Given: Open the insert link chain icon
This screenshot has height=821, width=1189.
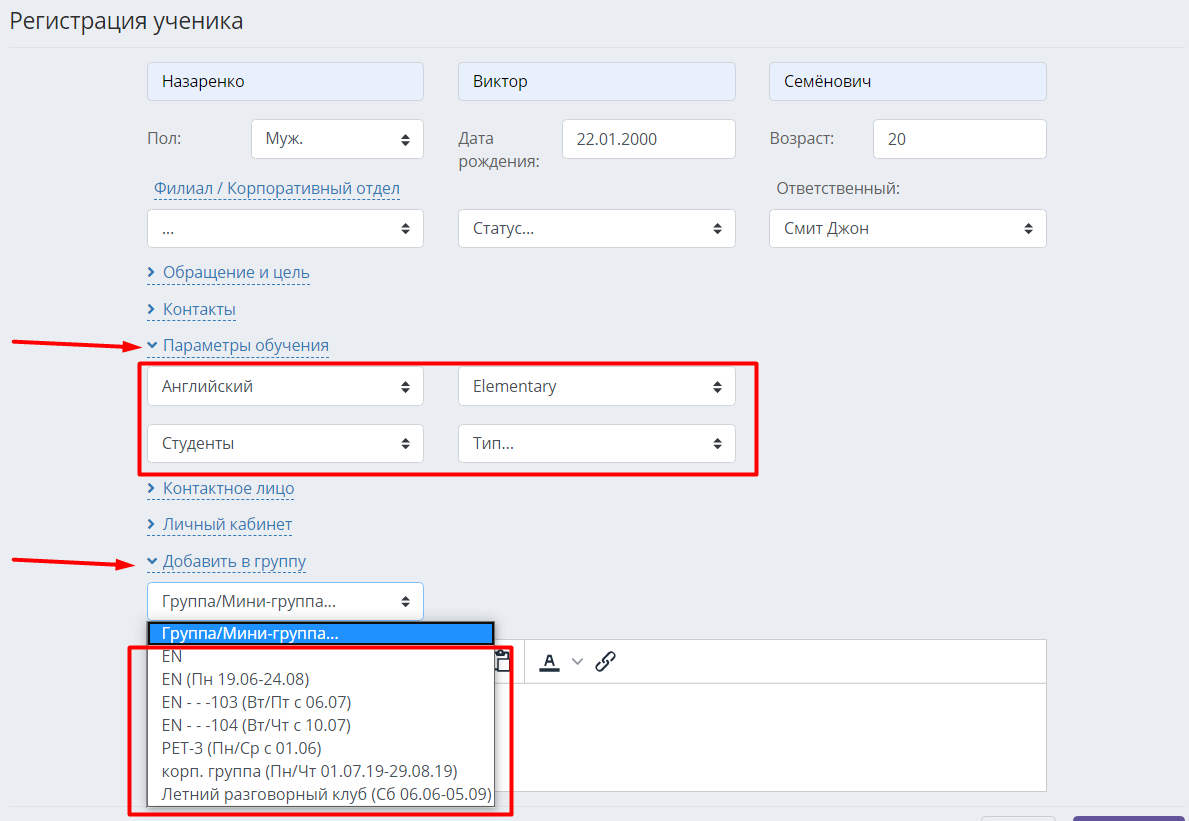Looking at the screenshot, I should click(605, 662).
